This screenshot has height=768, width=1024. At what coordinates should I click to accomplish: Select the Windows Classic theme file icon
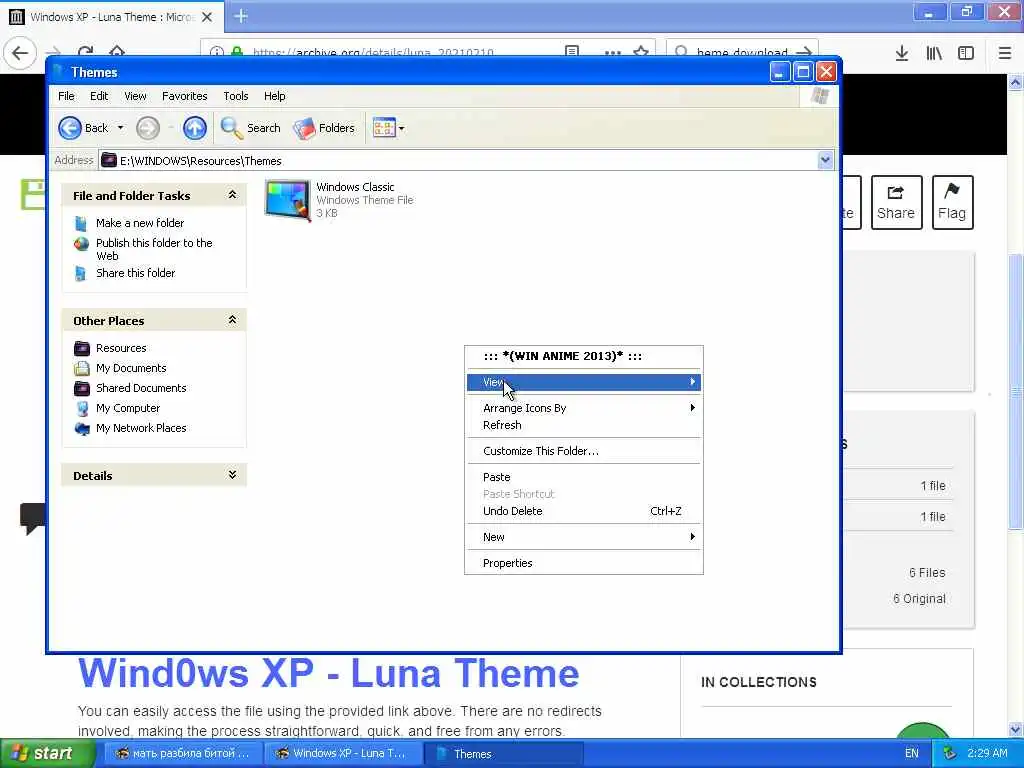287,200
